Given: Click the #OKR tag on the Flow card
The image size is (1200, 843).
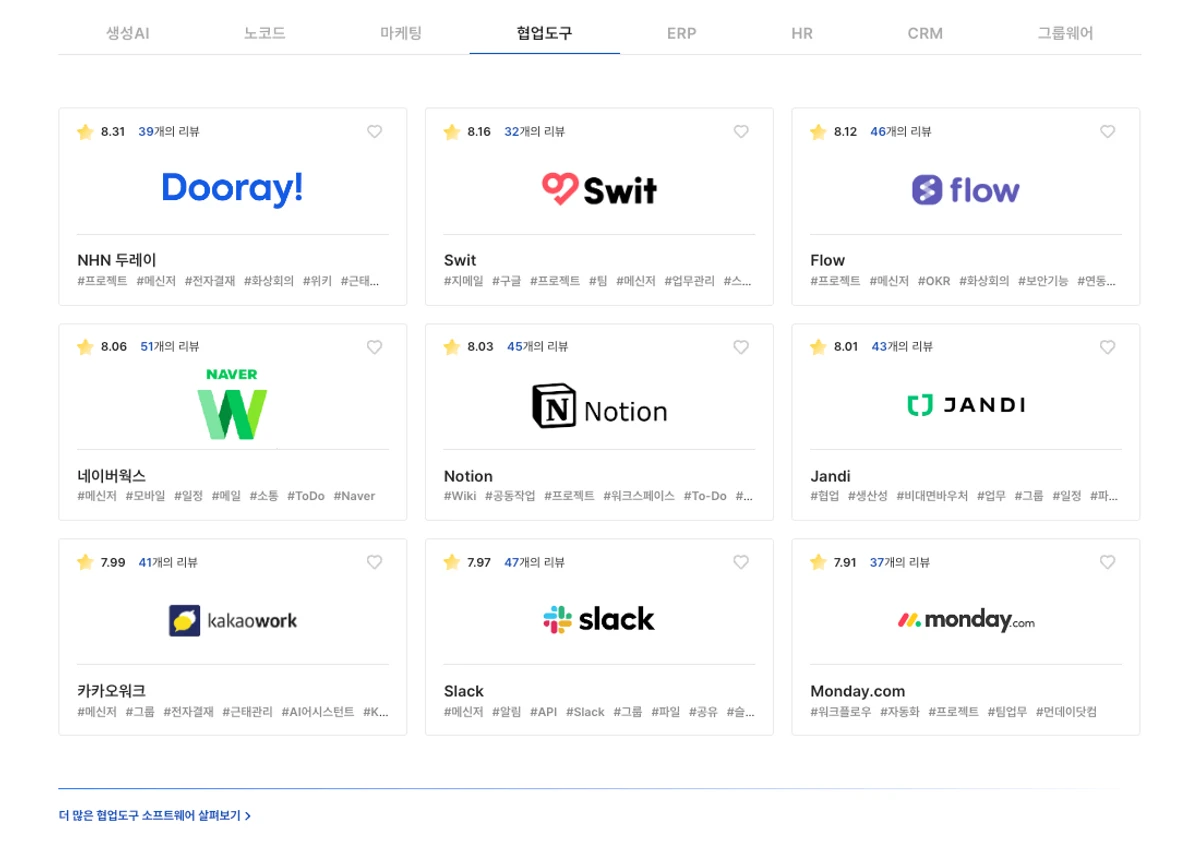Looking at the screenshot, I should coord(934,281).
